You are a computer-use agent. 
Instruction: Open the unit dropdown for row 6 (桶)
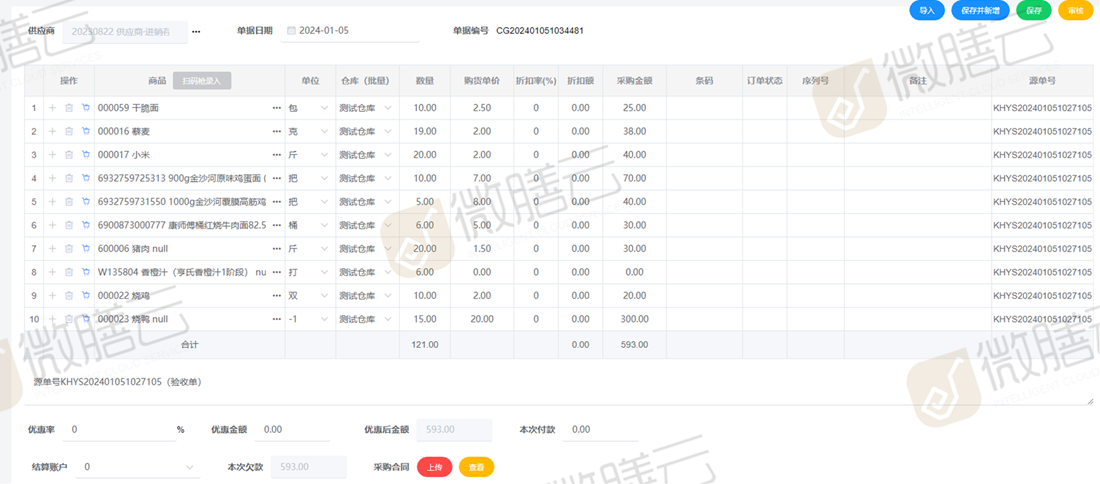point(324,225)
